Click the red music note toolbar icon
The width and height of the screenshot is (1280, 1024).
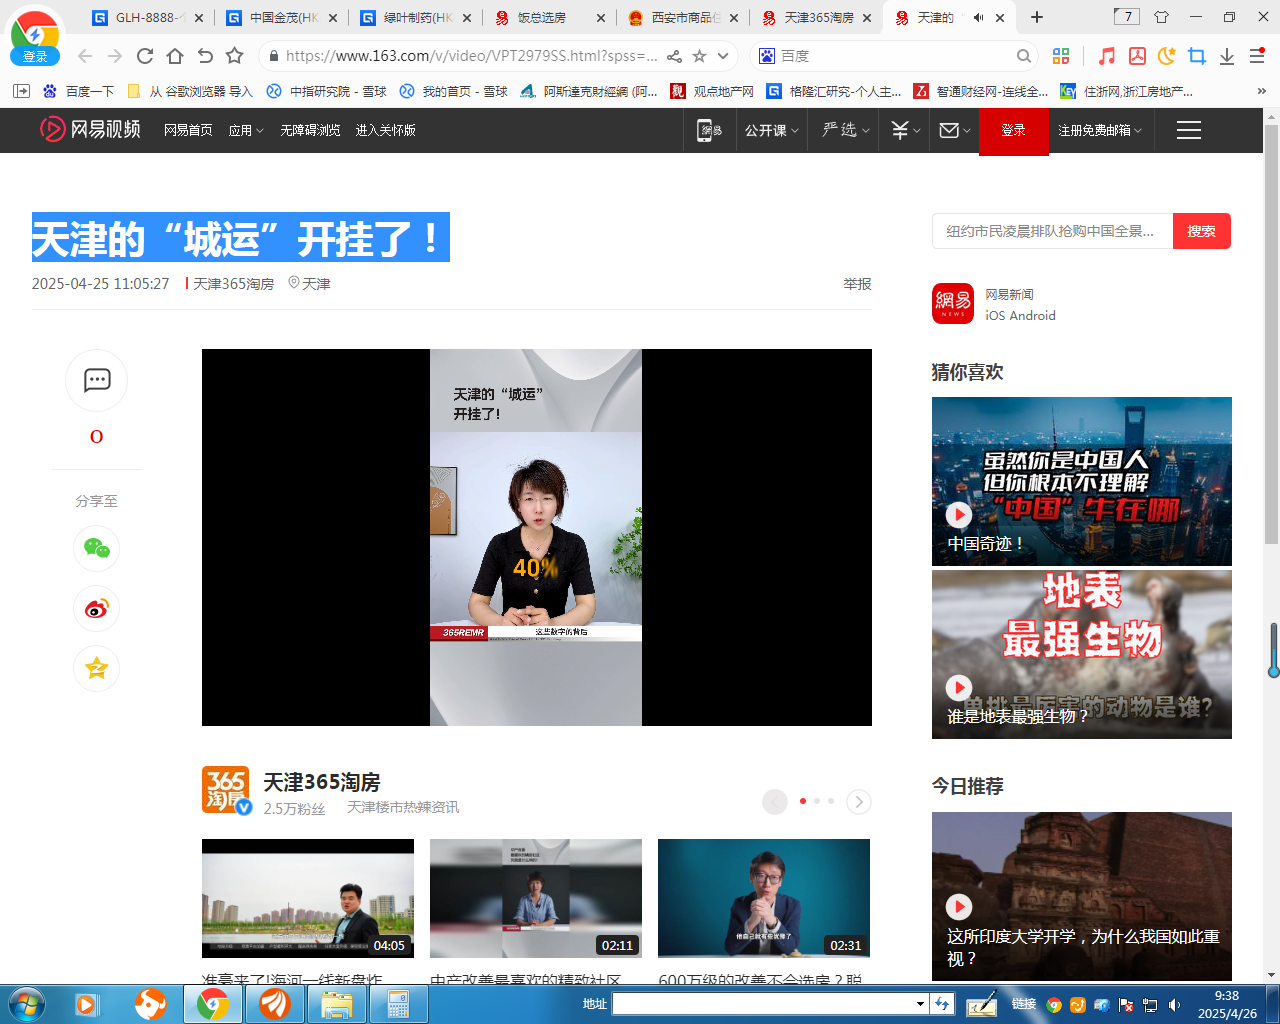click(1106, 56)
